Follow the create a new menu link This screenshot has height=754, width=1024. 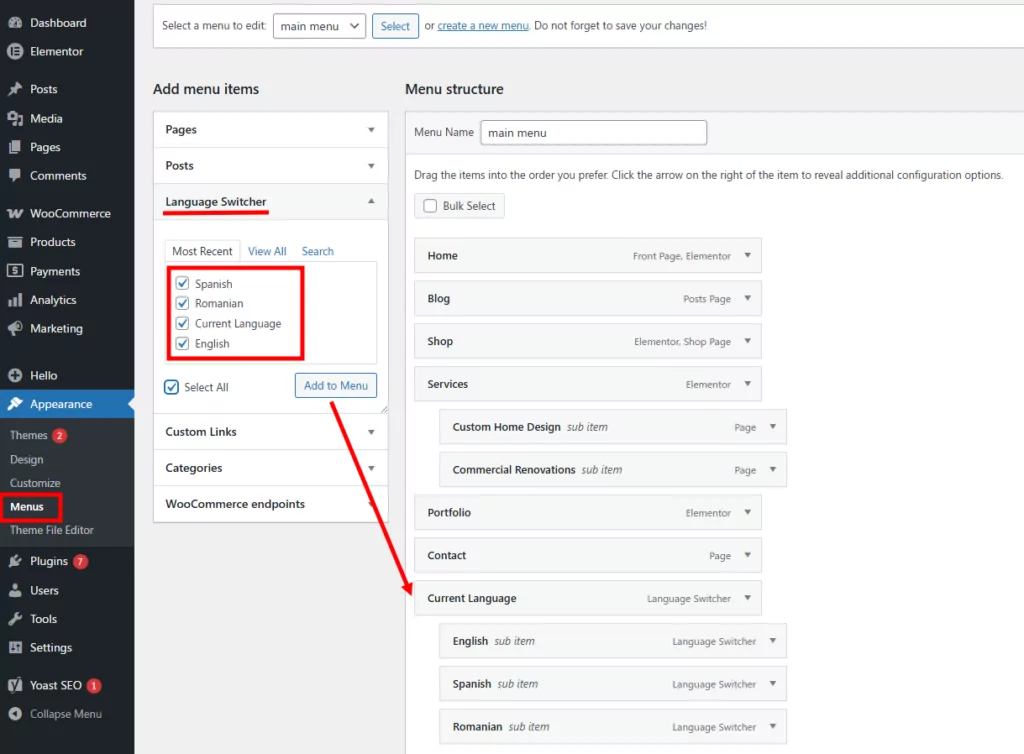coord(483,26)
